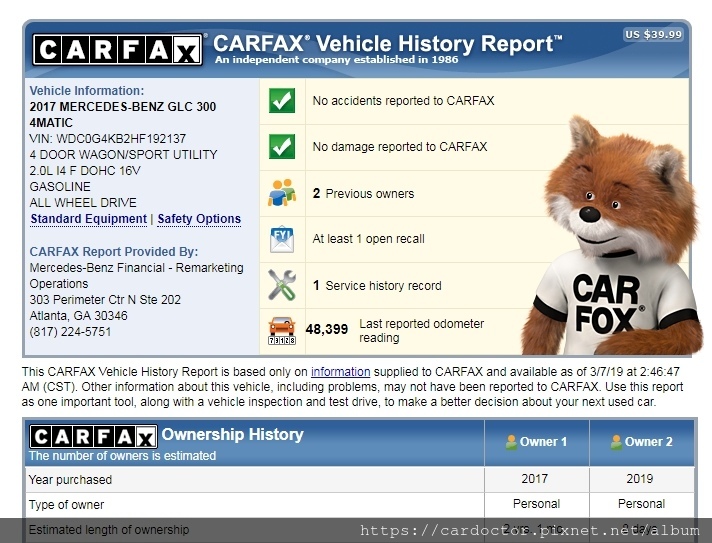Click the At least 1 open recall text
The height and width of the screenshot is (543, 712).
368,239
